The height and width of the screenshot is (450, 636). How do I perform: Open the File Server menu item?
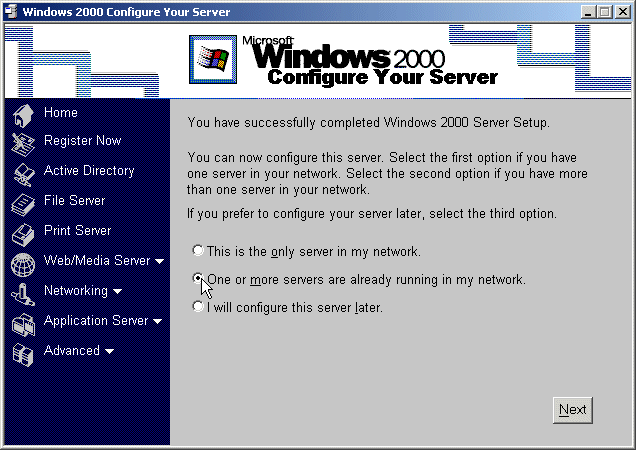[x=74, y=201]
